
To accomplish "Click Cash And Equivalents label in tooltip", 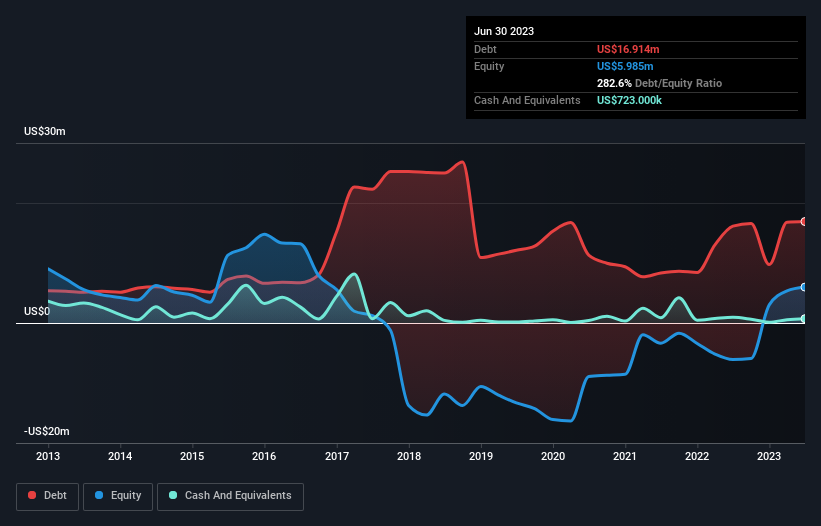I will 527,100.
